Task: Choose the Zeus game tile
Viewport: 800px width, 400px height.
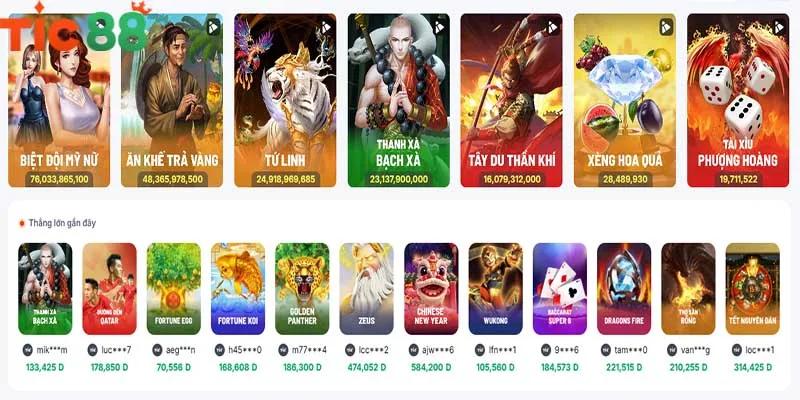Action: tap(367, 289)
